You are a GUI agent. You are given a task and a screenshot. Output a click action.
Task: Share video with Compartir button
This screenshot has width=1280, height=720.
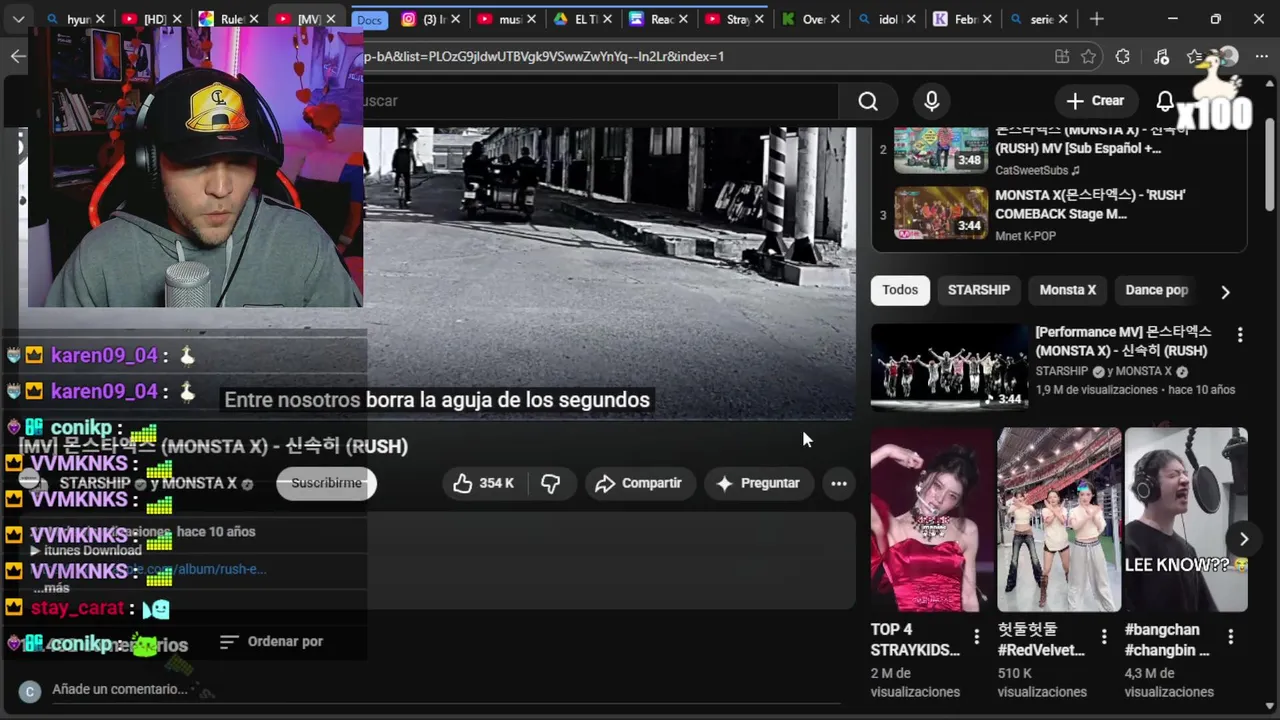[x=639, y=483]
